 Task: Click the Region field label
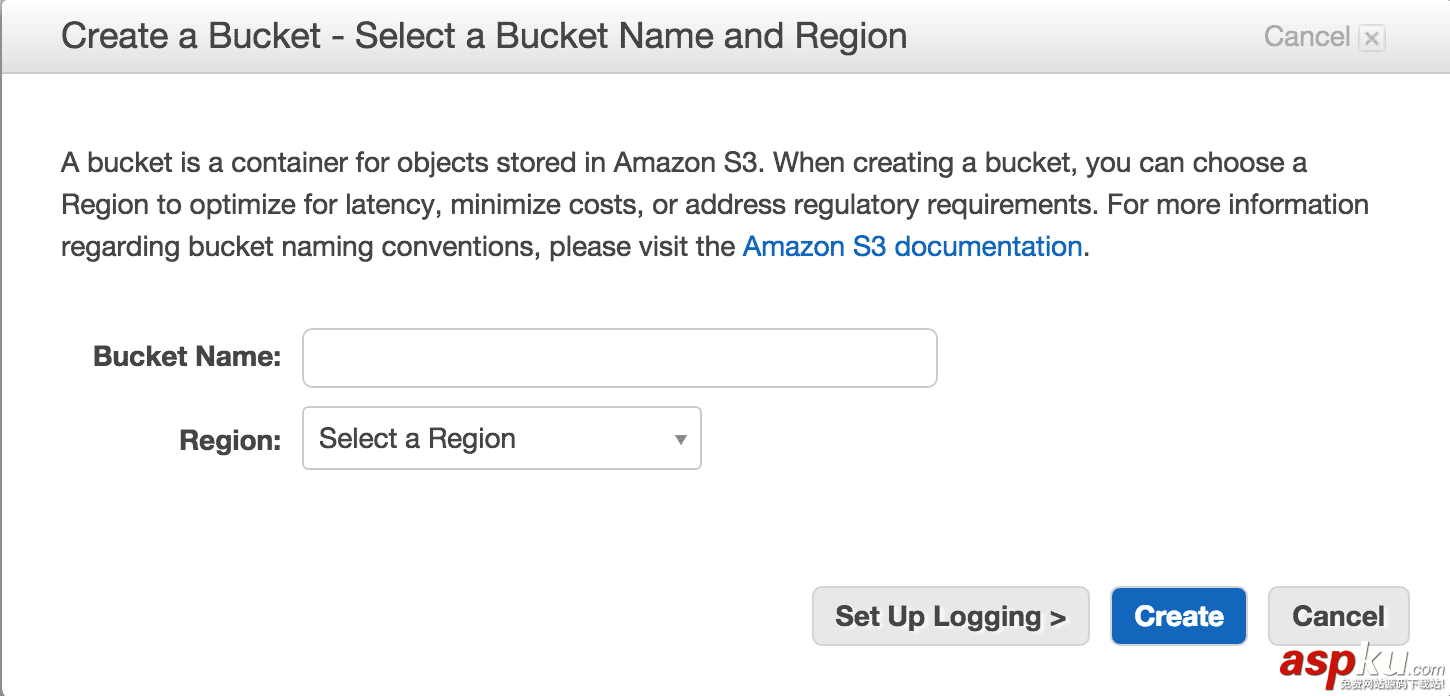pos(230,440)
